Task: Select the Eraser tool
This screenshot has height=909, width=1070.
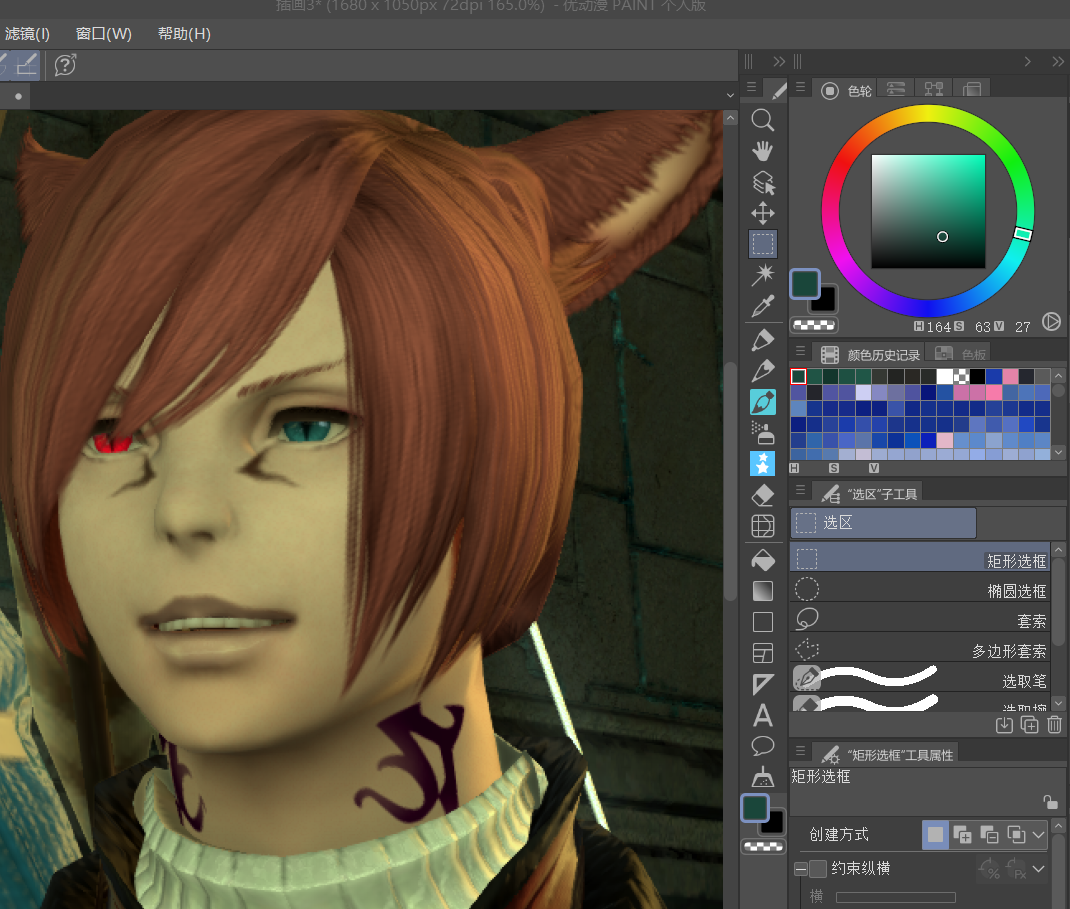Action: click(x=762, y=495)
